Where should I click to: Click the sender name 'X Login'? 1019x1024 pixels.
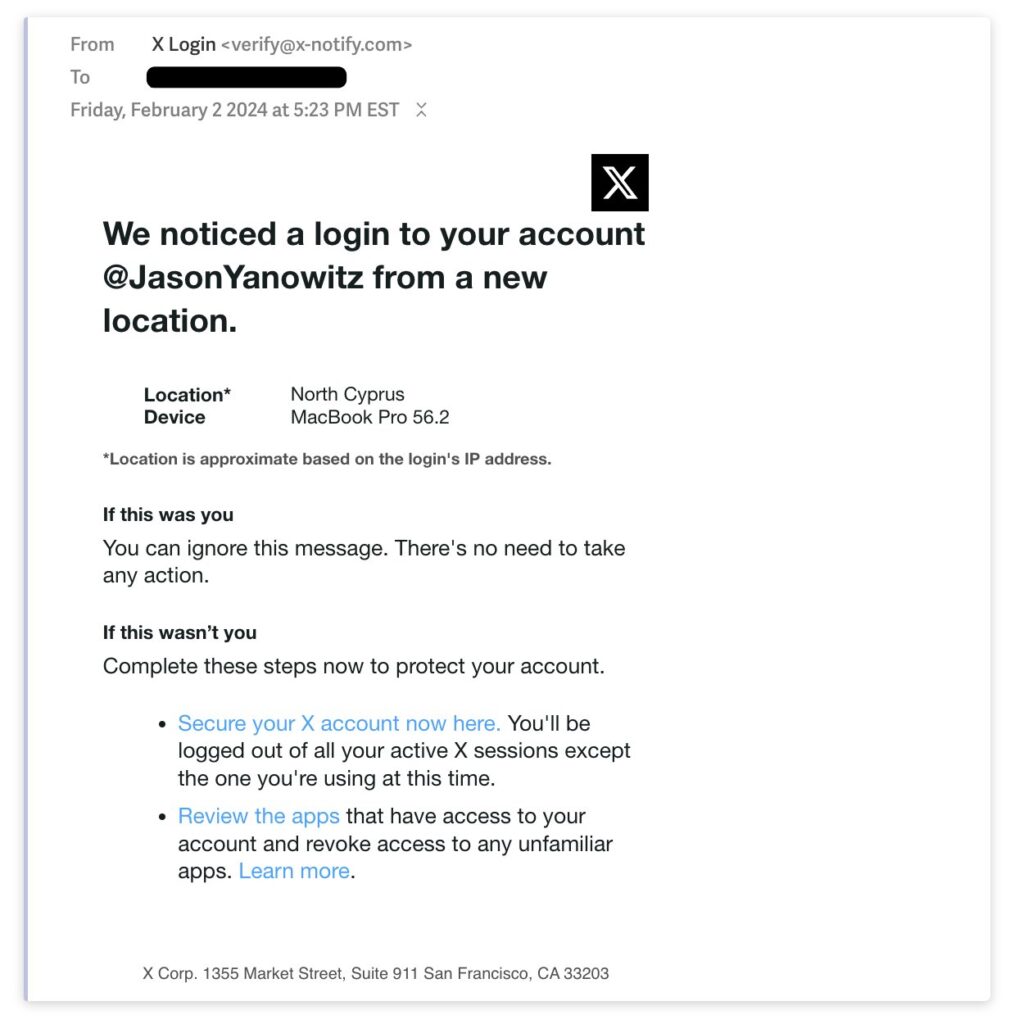tap(184, 44)
